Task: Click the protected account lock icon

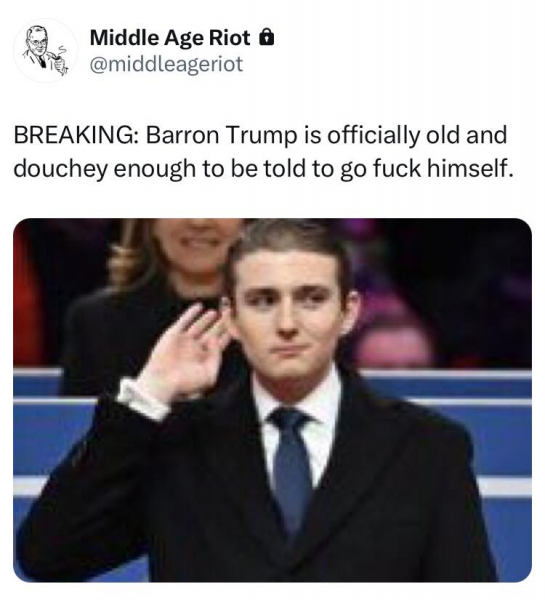Action: click(266, 38)
